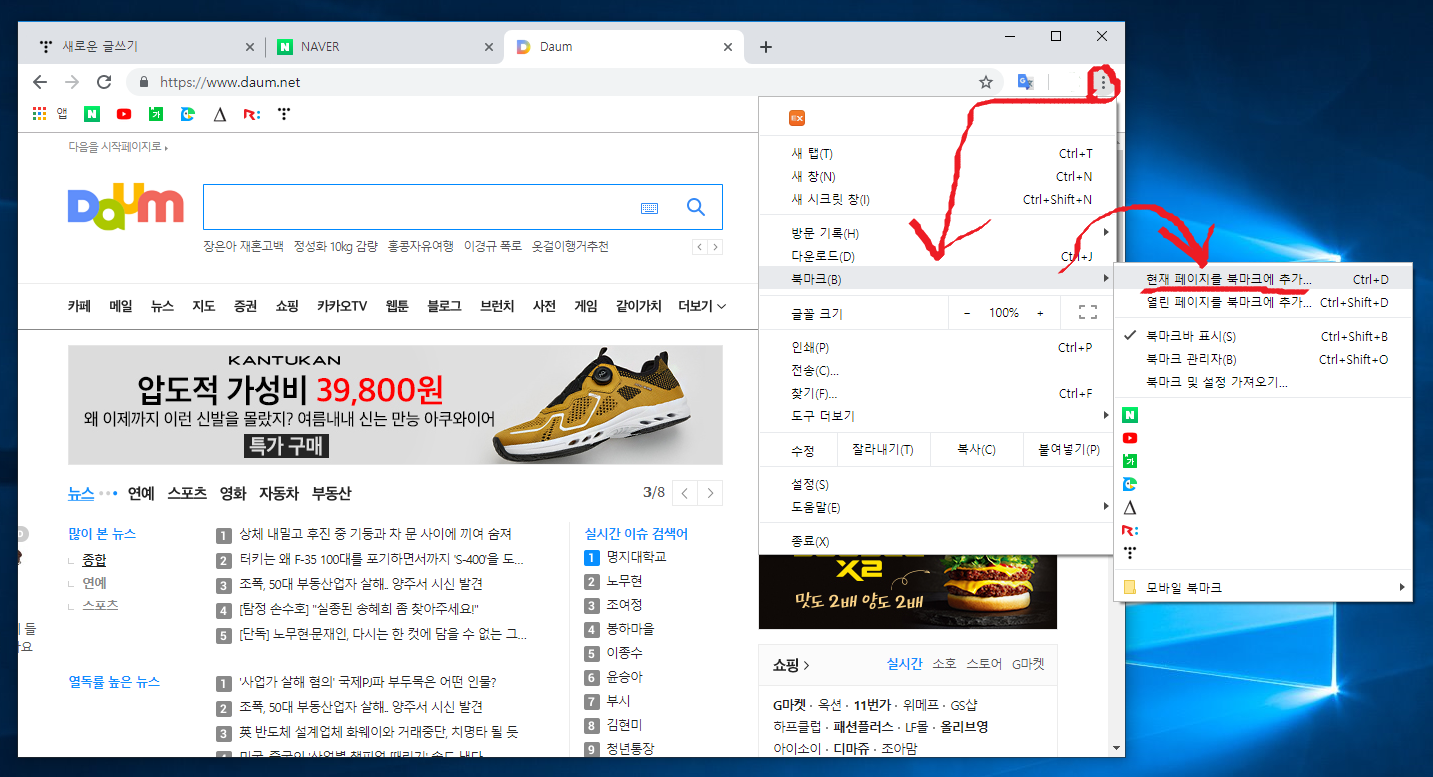Open the on-screen keyboard icon in search box

(649, 208)
